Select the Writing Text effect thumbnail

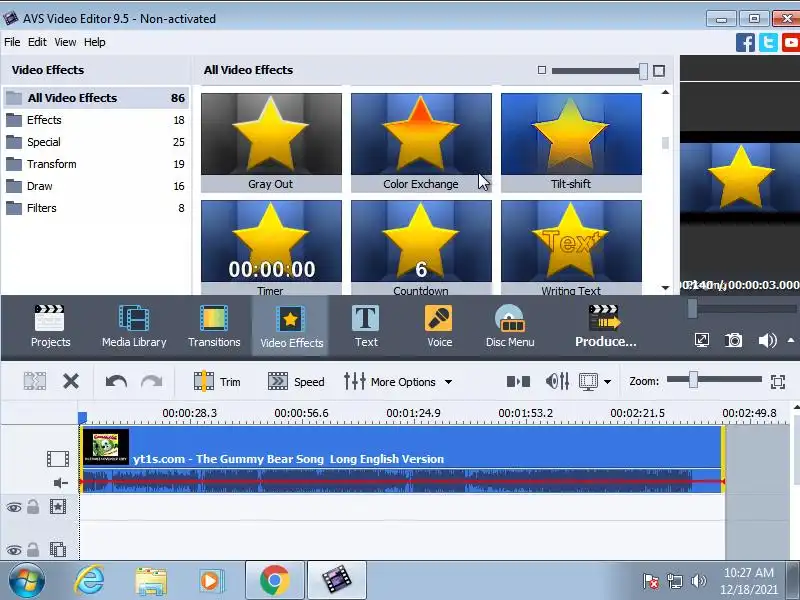(x=571, y=247)
